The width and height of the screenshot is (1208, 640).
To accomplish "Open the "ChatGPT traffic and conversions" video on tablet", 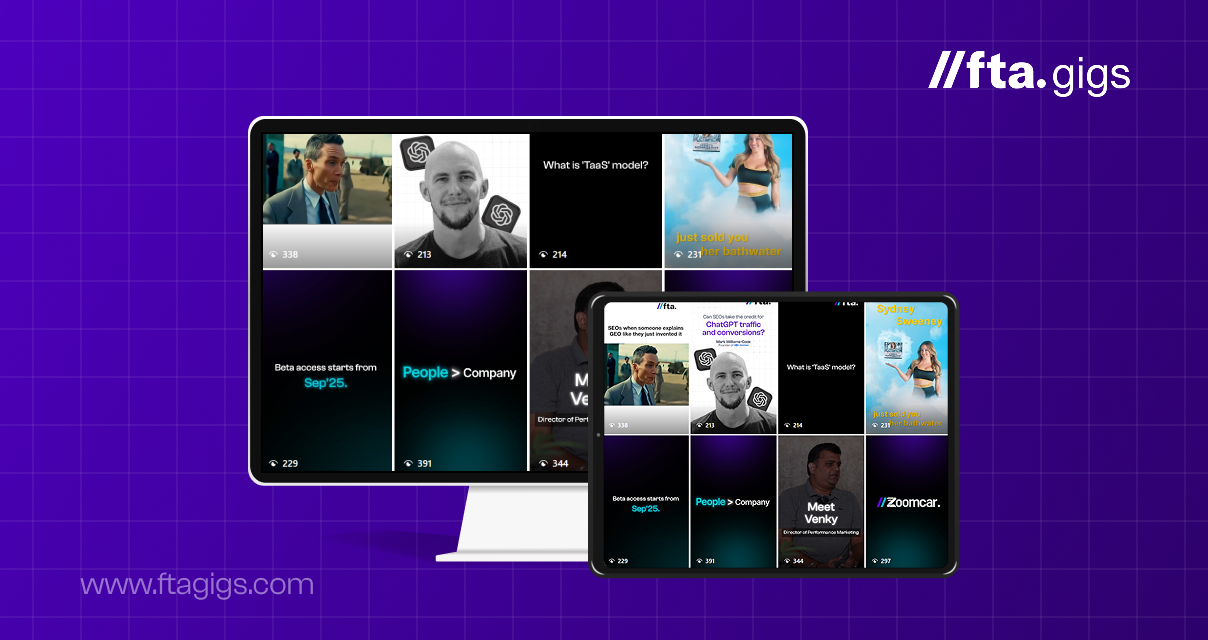I will (x=733, y=367).
